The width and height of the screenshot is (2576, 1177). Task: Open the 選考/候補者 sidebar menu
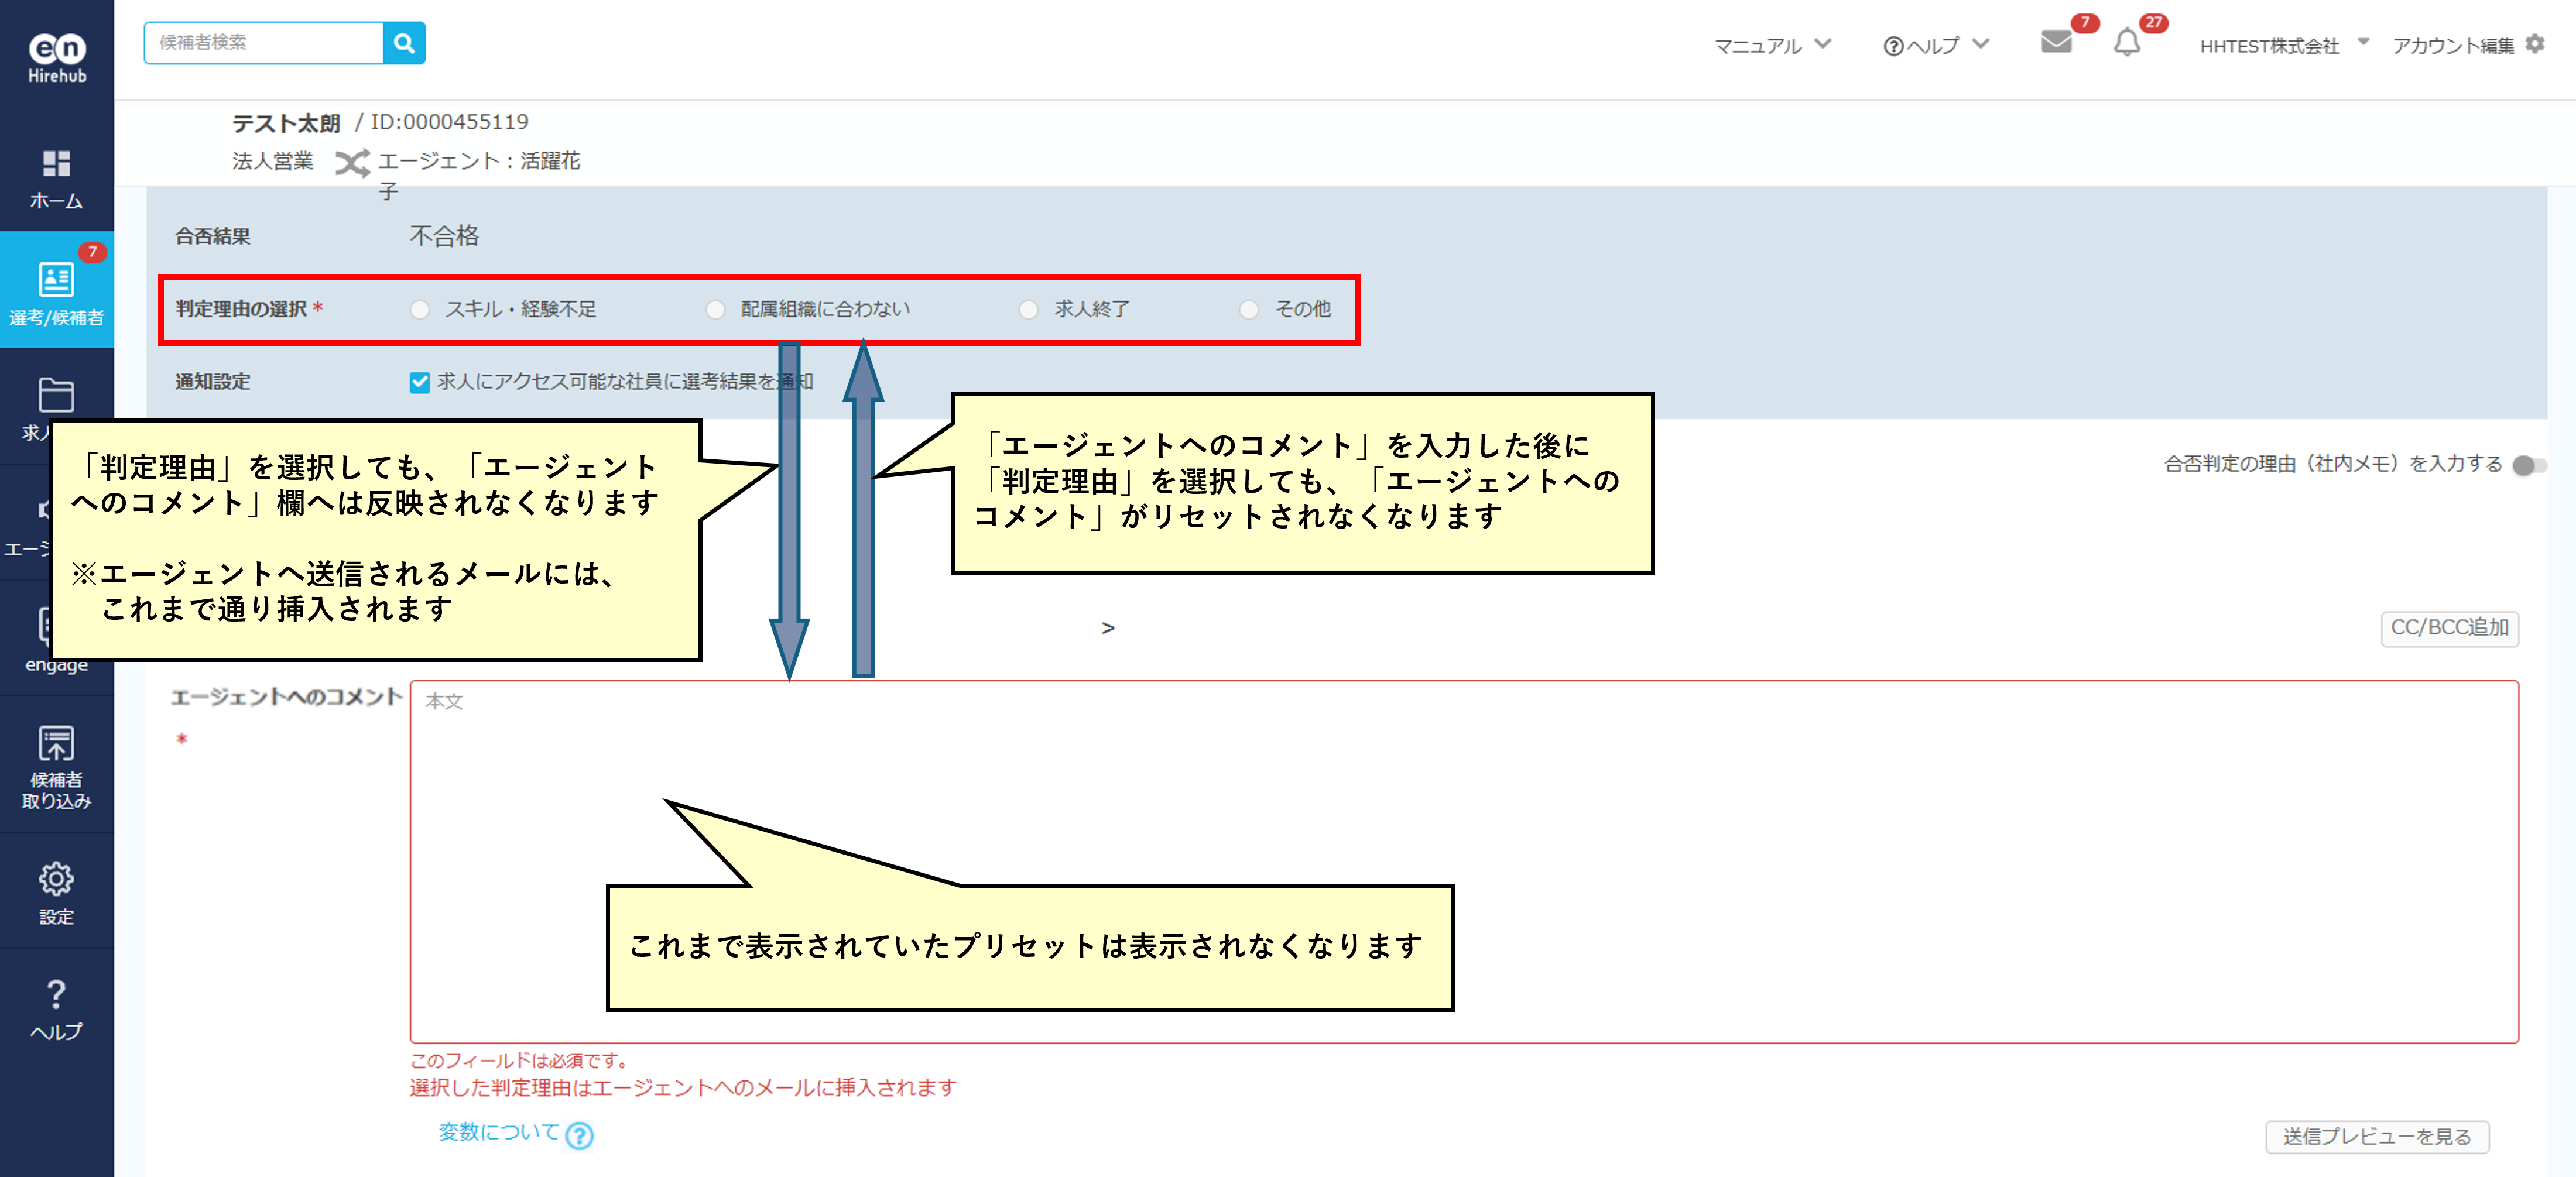[56, 291]
